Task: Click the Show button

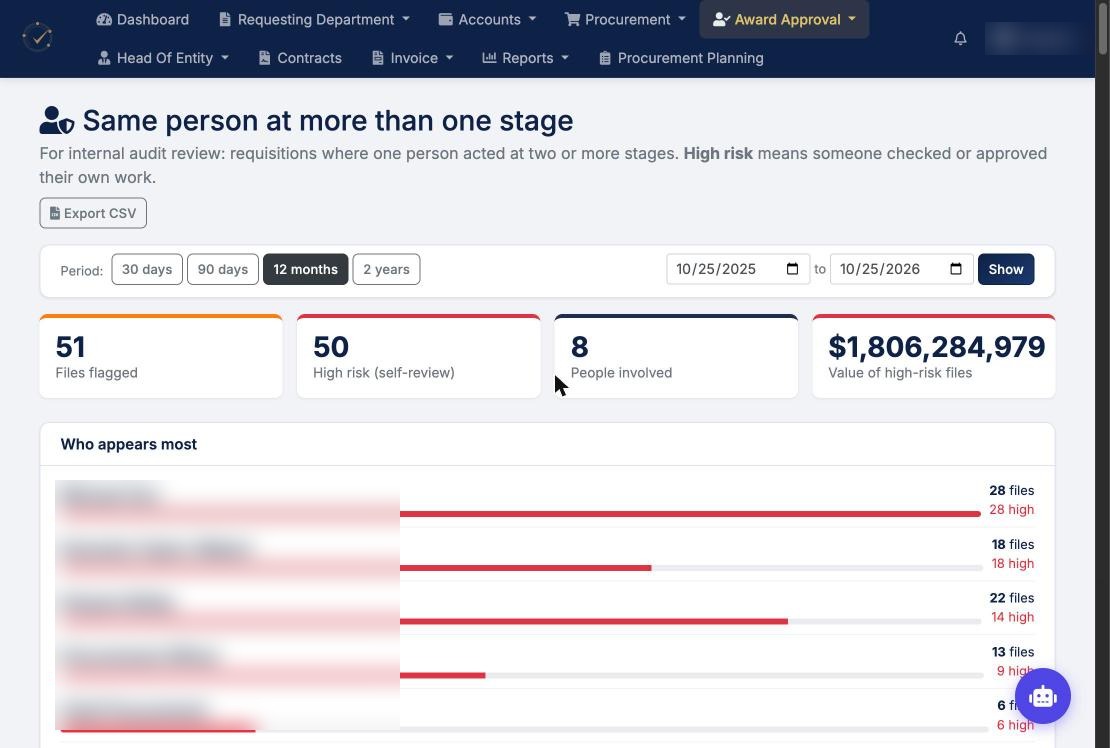Action: coord(1005,269)
